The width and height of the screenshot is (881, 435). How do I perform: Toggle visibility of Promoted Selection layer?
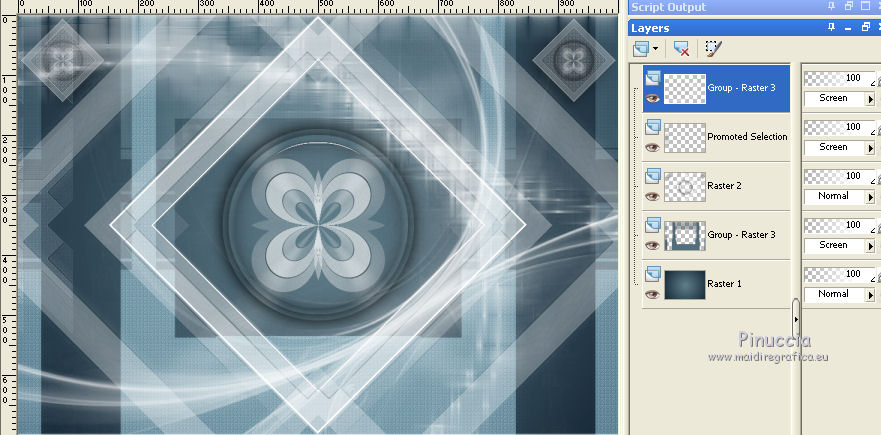click(652, 147)
